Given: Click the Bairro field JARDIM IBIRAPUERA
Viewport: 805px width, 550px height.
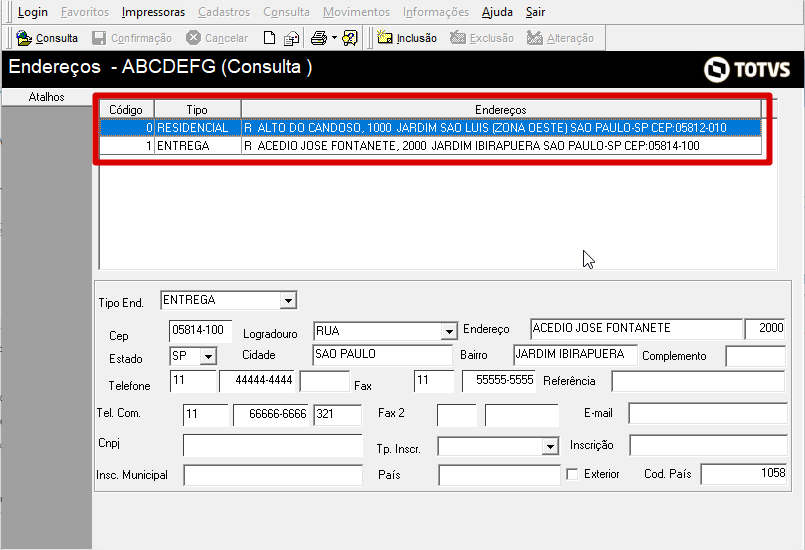Looking at the screenshot, I should coord(575,355).
